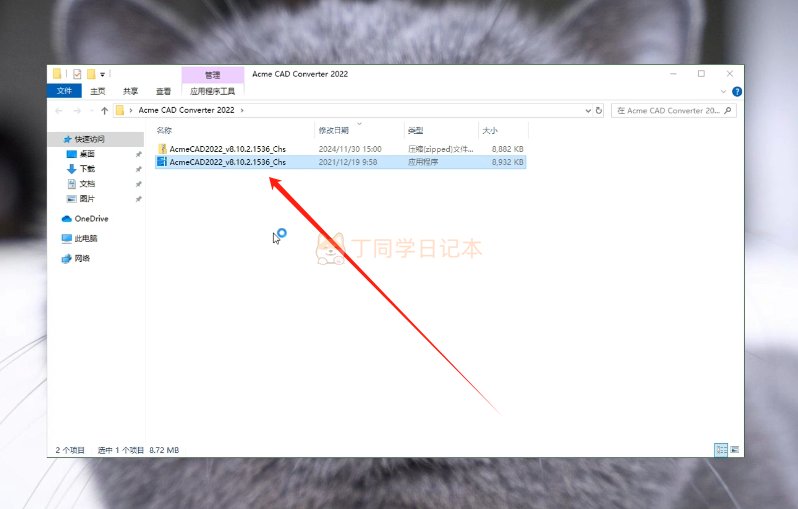Viewport: 798px width, 509px height.
Task: Open the 文件 menu tab
Action: [x=64, y=91]
